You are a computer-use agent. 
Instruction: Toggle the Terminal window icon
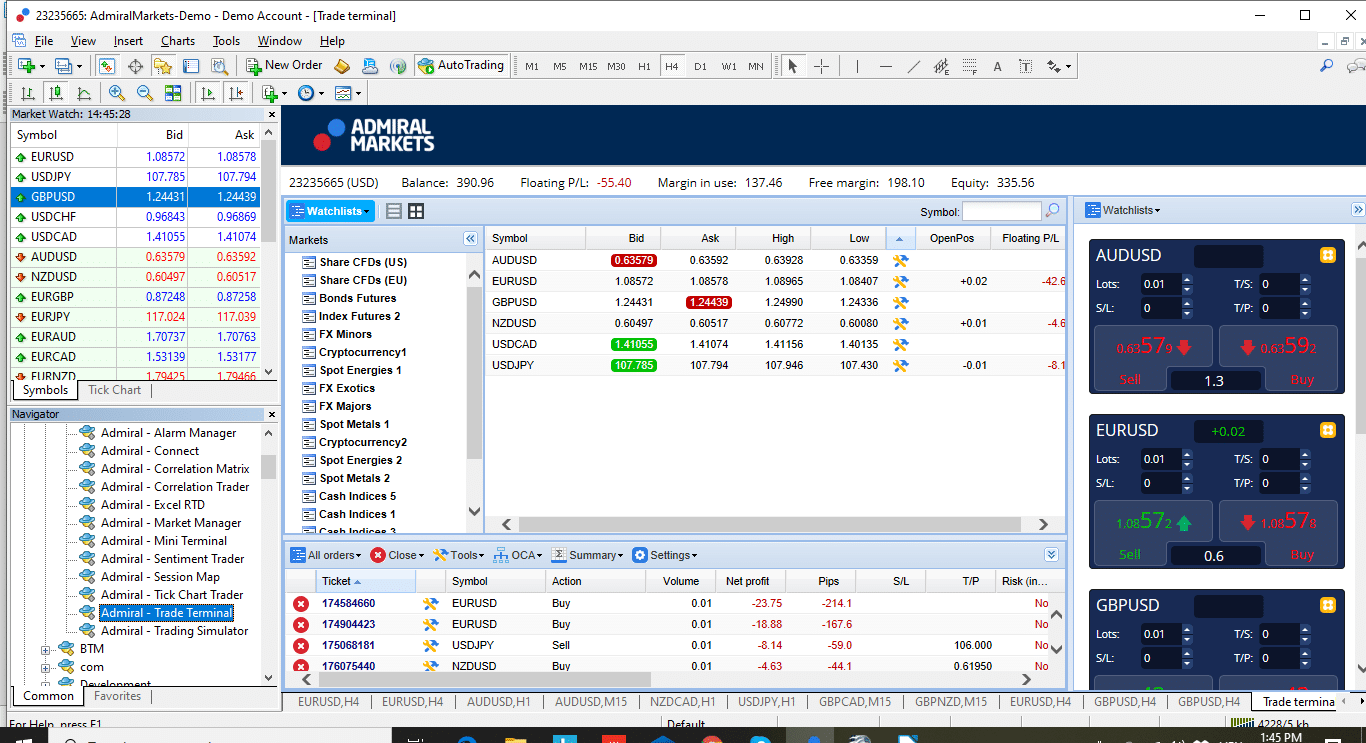pyautogui.click(x=191, y=66)
